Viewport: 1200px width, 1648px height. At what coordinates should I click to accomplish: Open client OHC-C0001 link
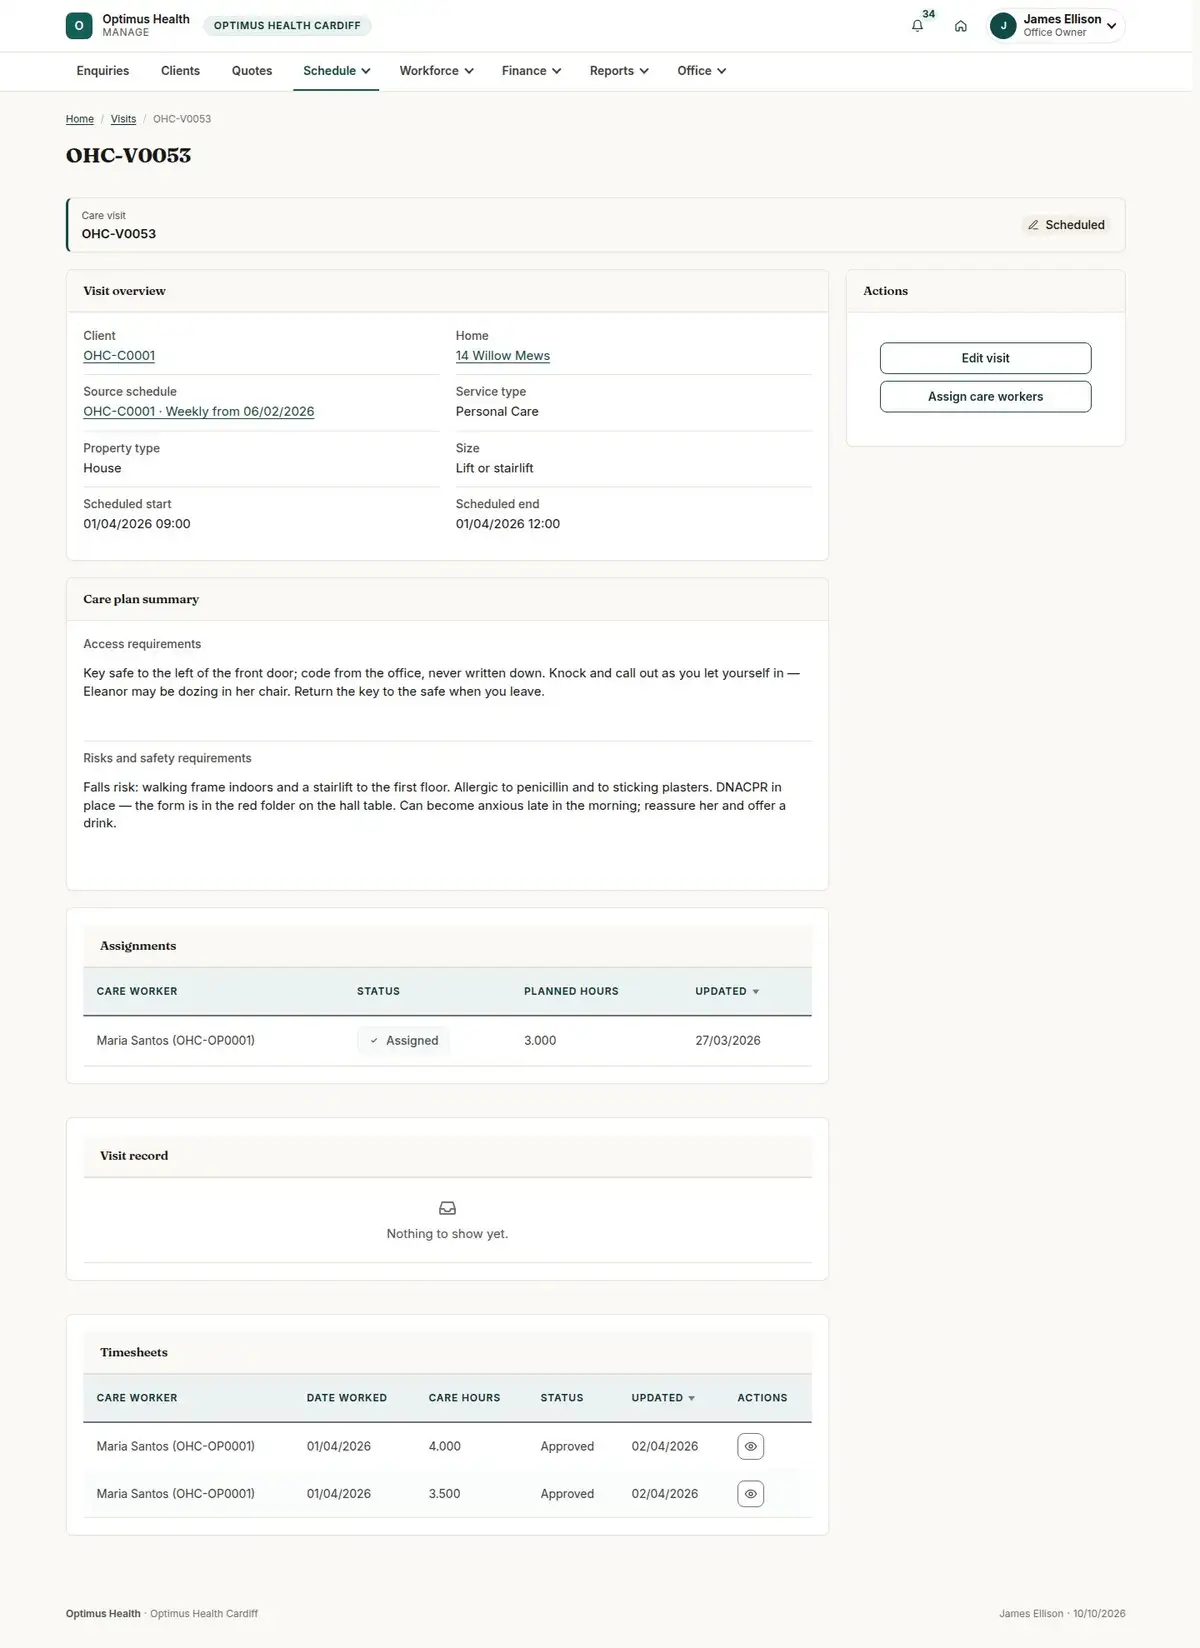tap(119, 356)
